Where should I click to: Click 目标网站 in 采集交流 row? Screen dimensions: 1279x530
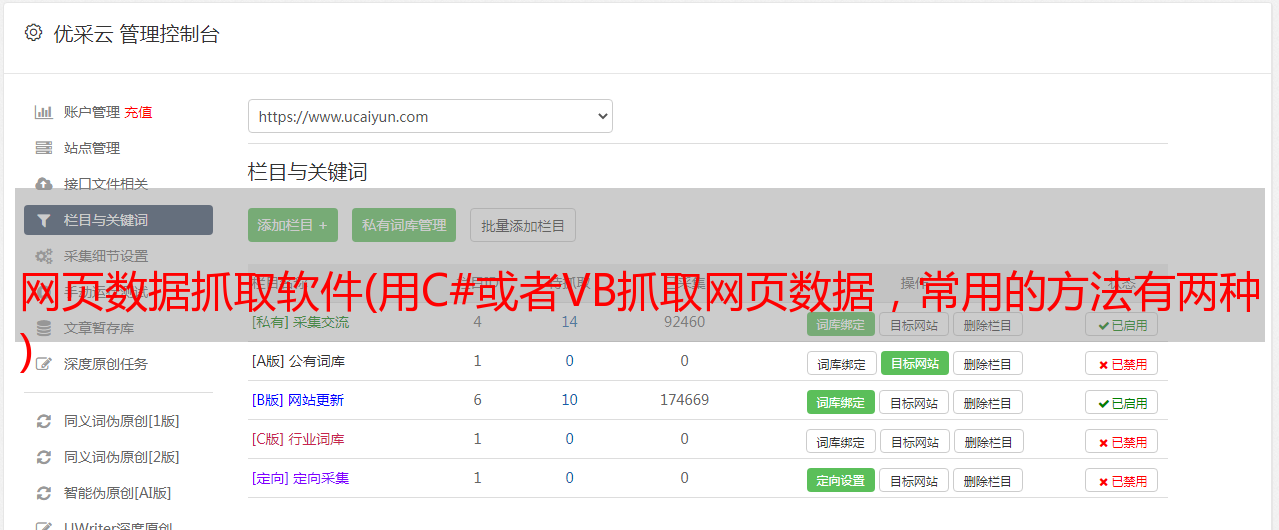point(914,324)
